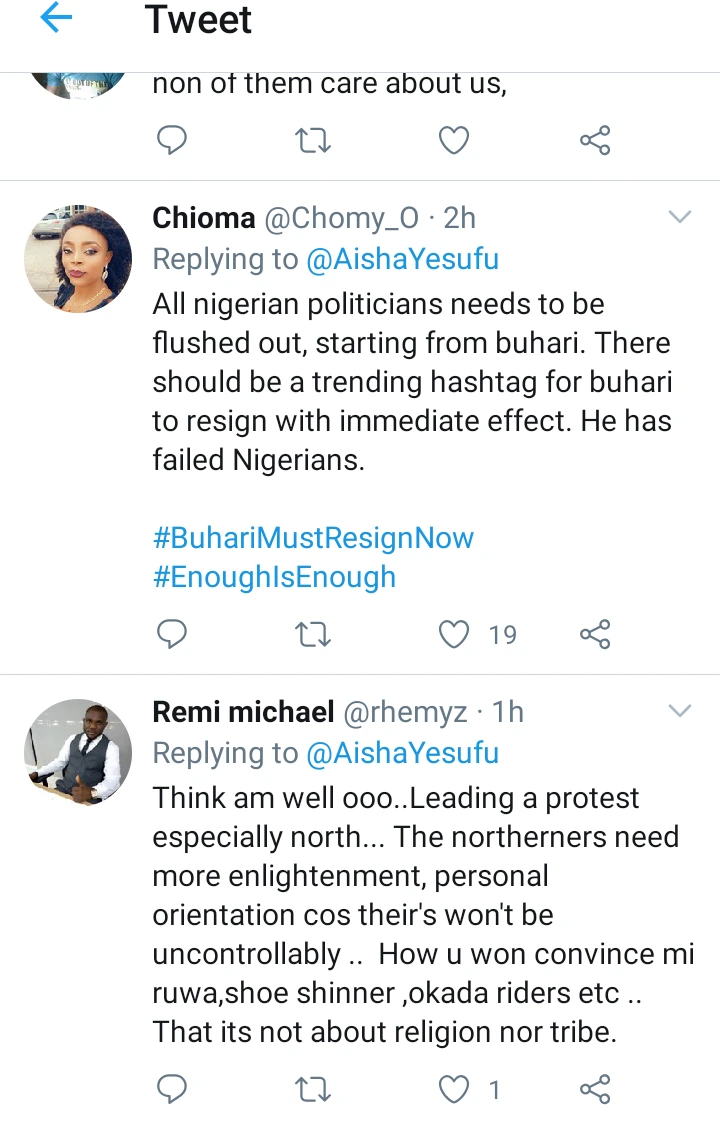Reply to the top partially visible tweet
This screenshot has height=1121, width=720.
173,141
